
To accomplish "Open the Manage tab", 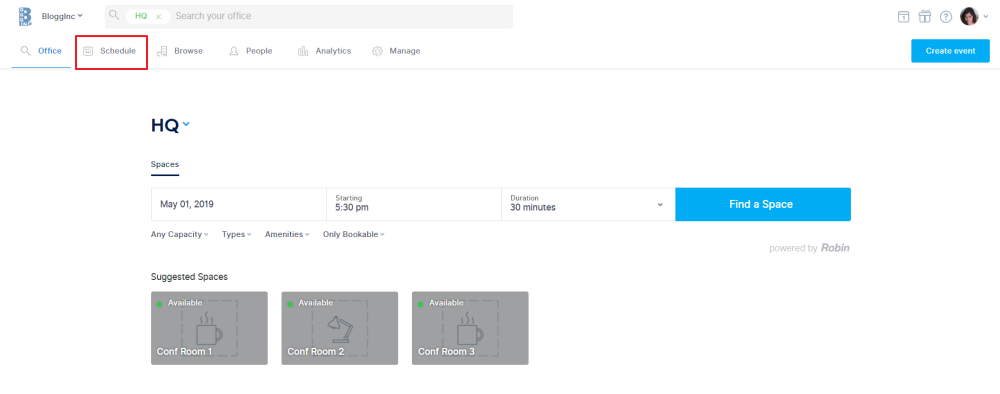I will click(396, 51).
